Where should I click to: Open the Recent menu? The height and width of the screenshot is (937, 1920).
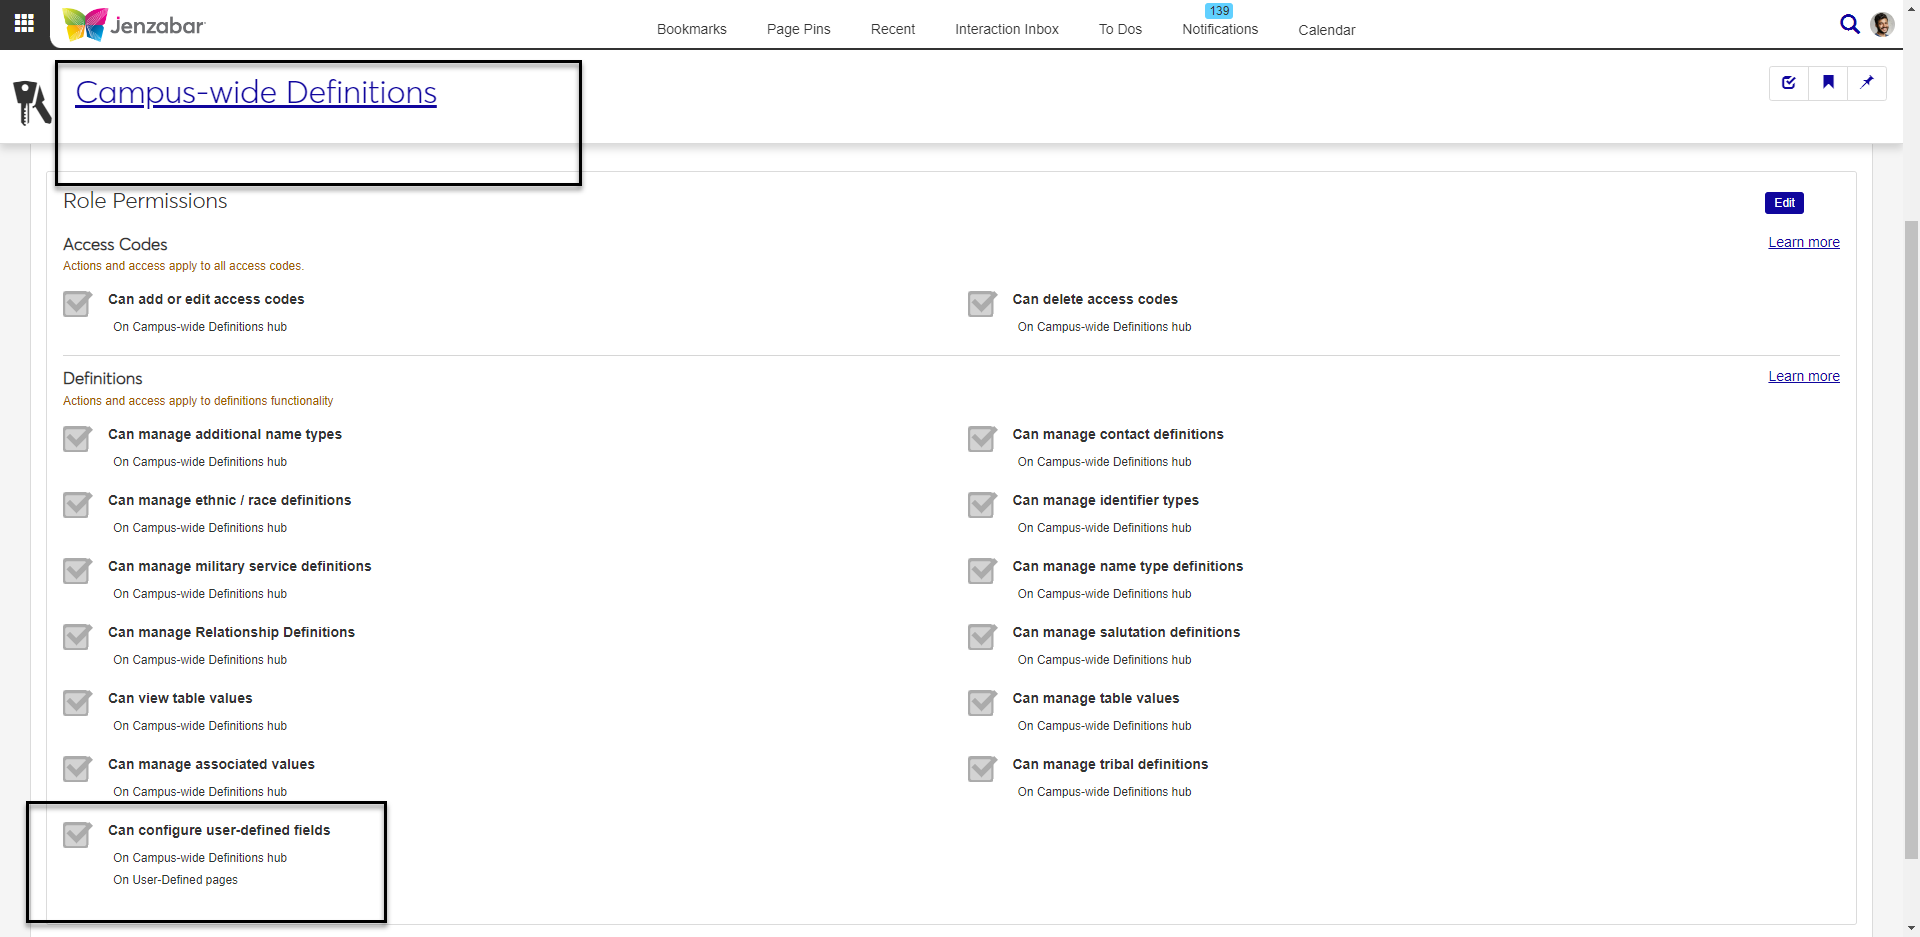pyautogui.click(x=893, y=29)
